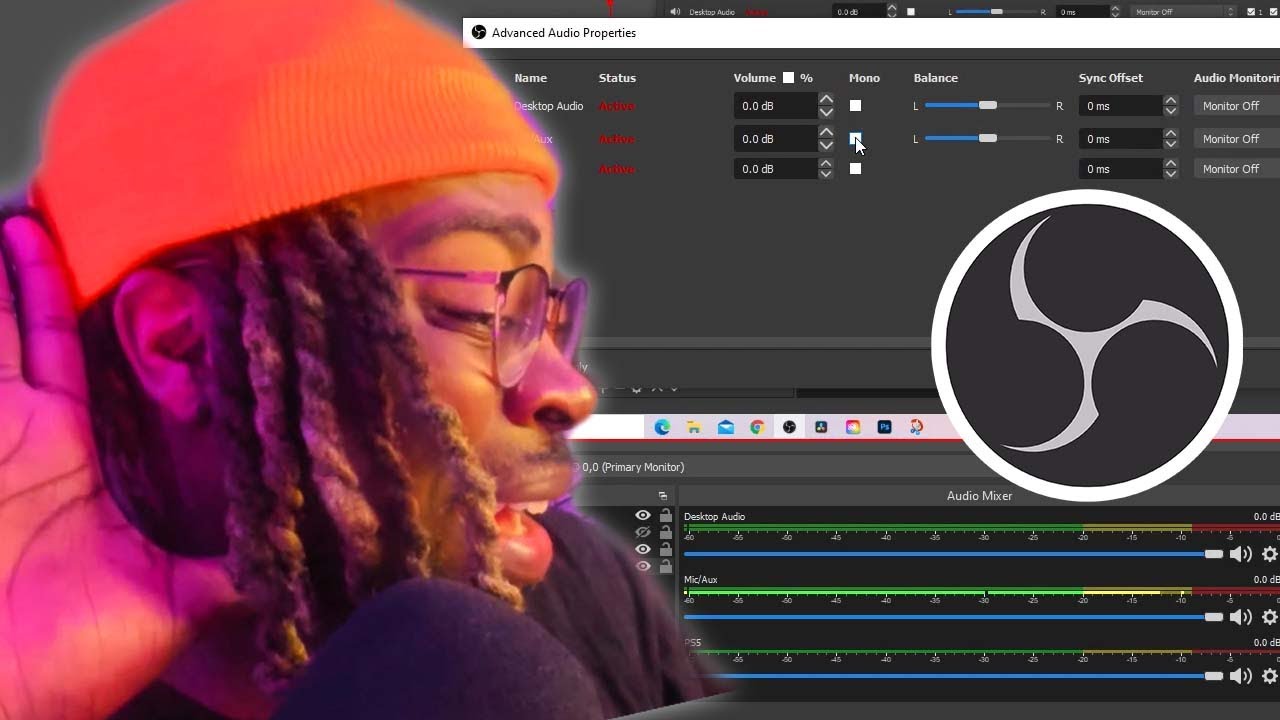The image size is (1280, 720).
Task: Increase bottom row sync offset with up arrow
Action: (1170, 163)
